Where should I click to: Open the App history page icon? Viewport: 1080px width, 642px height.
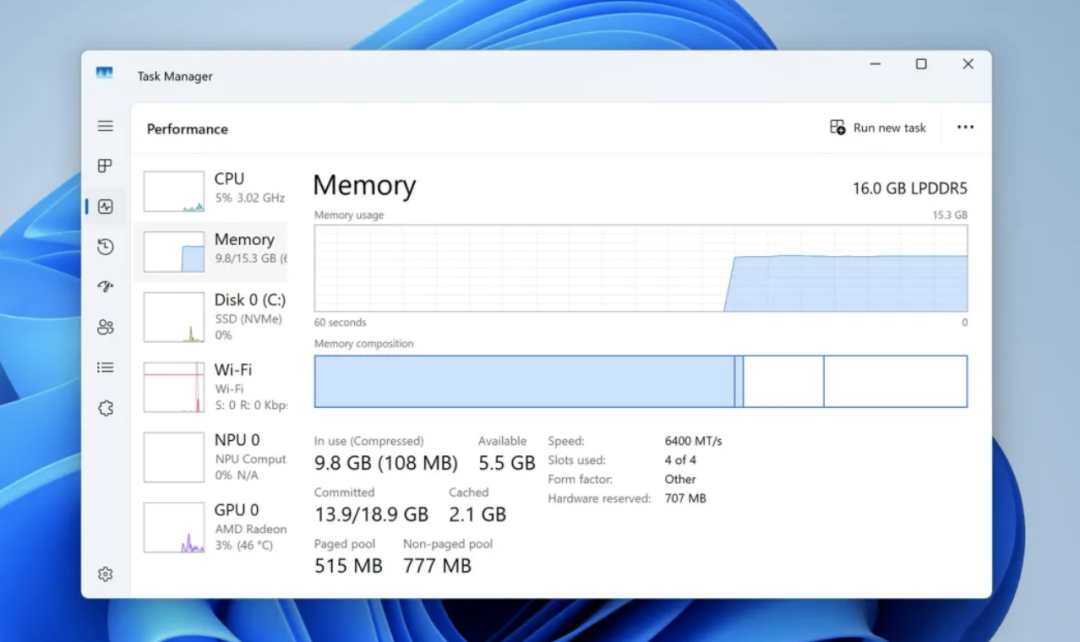(x=105, y=247)
